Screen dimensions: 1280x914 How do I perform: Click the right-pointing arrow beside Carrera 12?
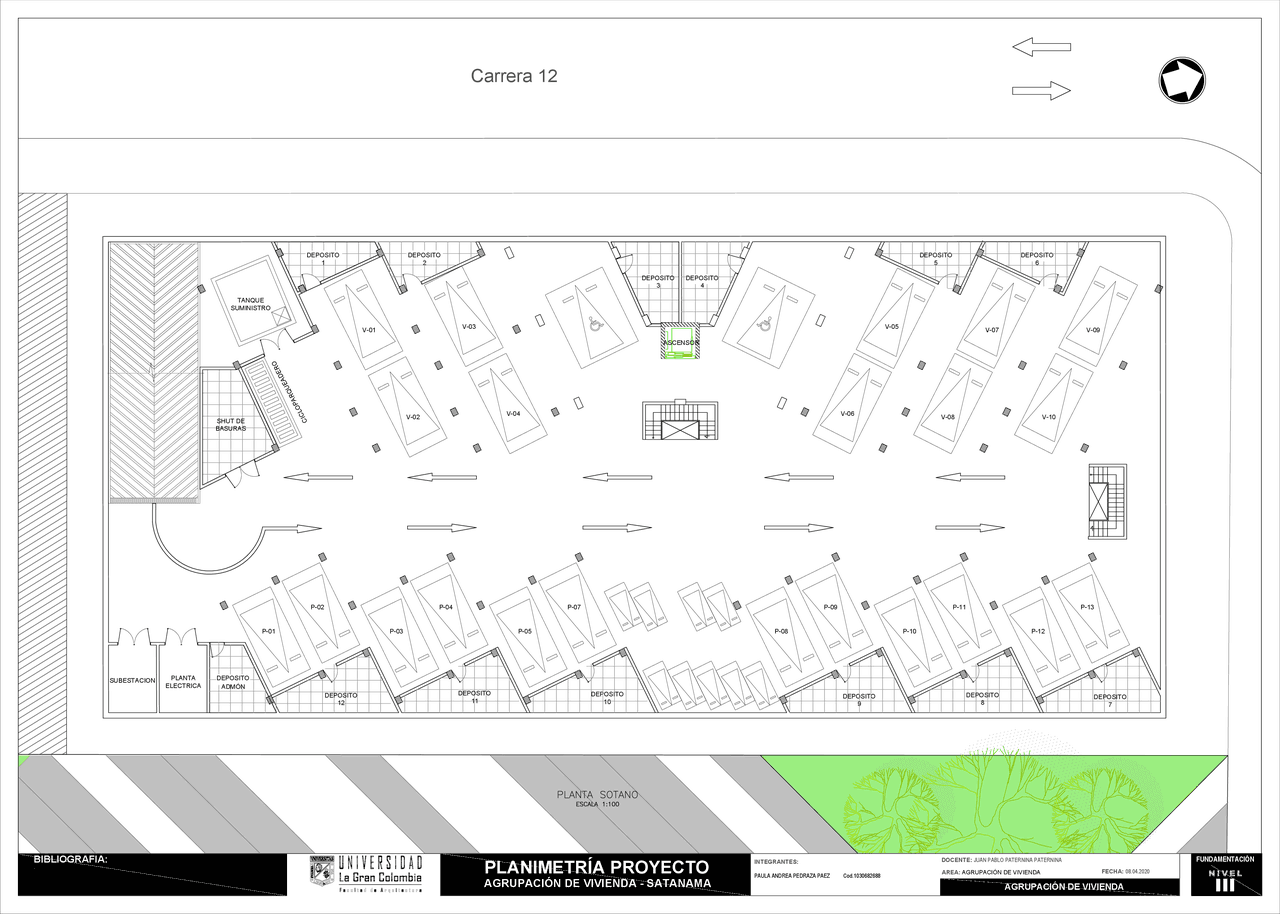click(1041, 91)
